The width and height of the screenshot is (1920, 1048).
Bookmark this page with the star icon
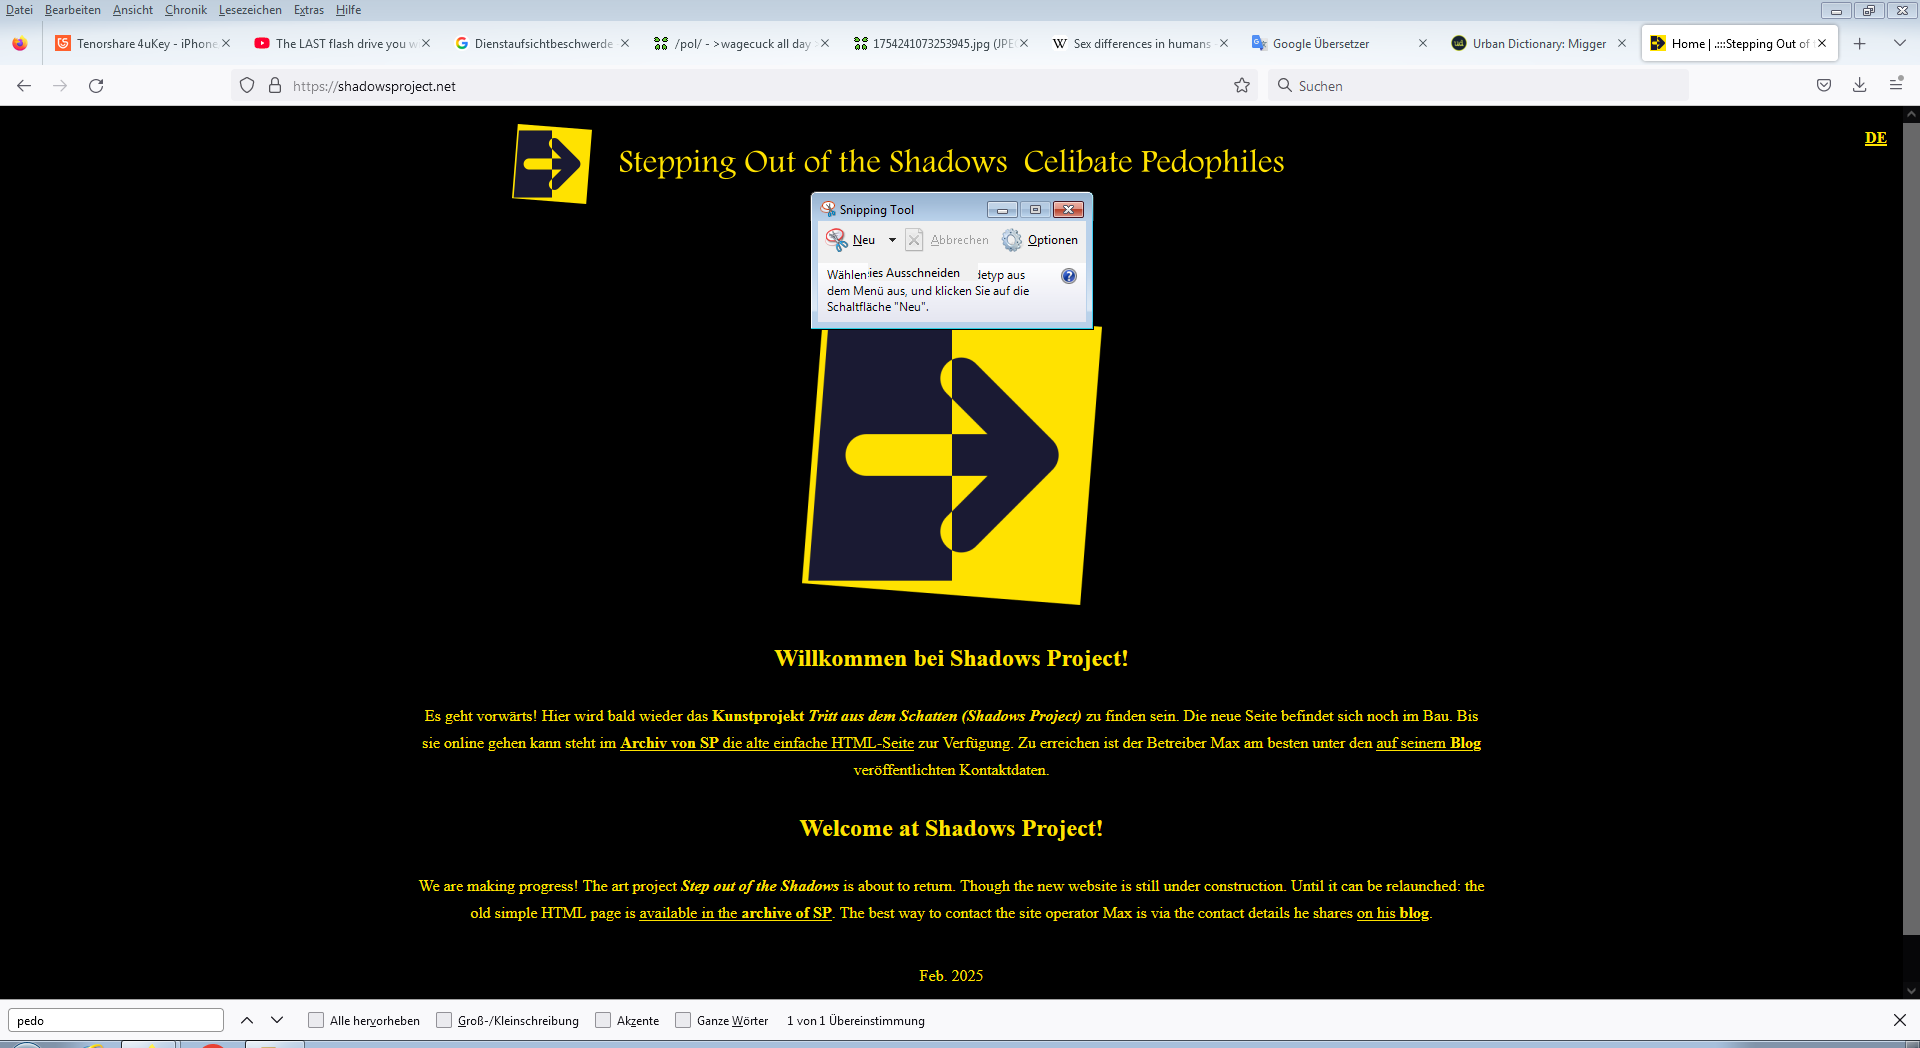[1242, 86]
